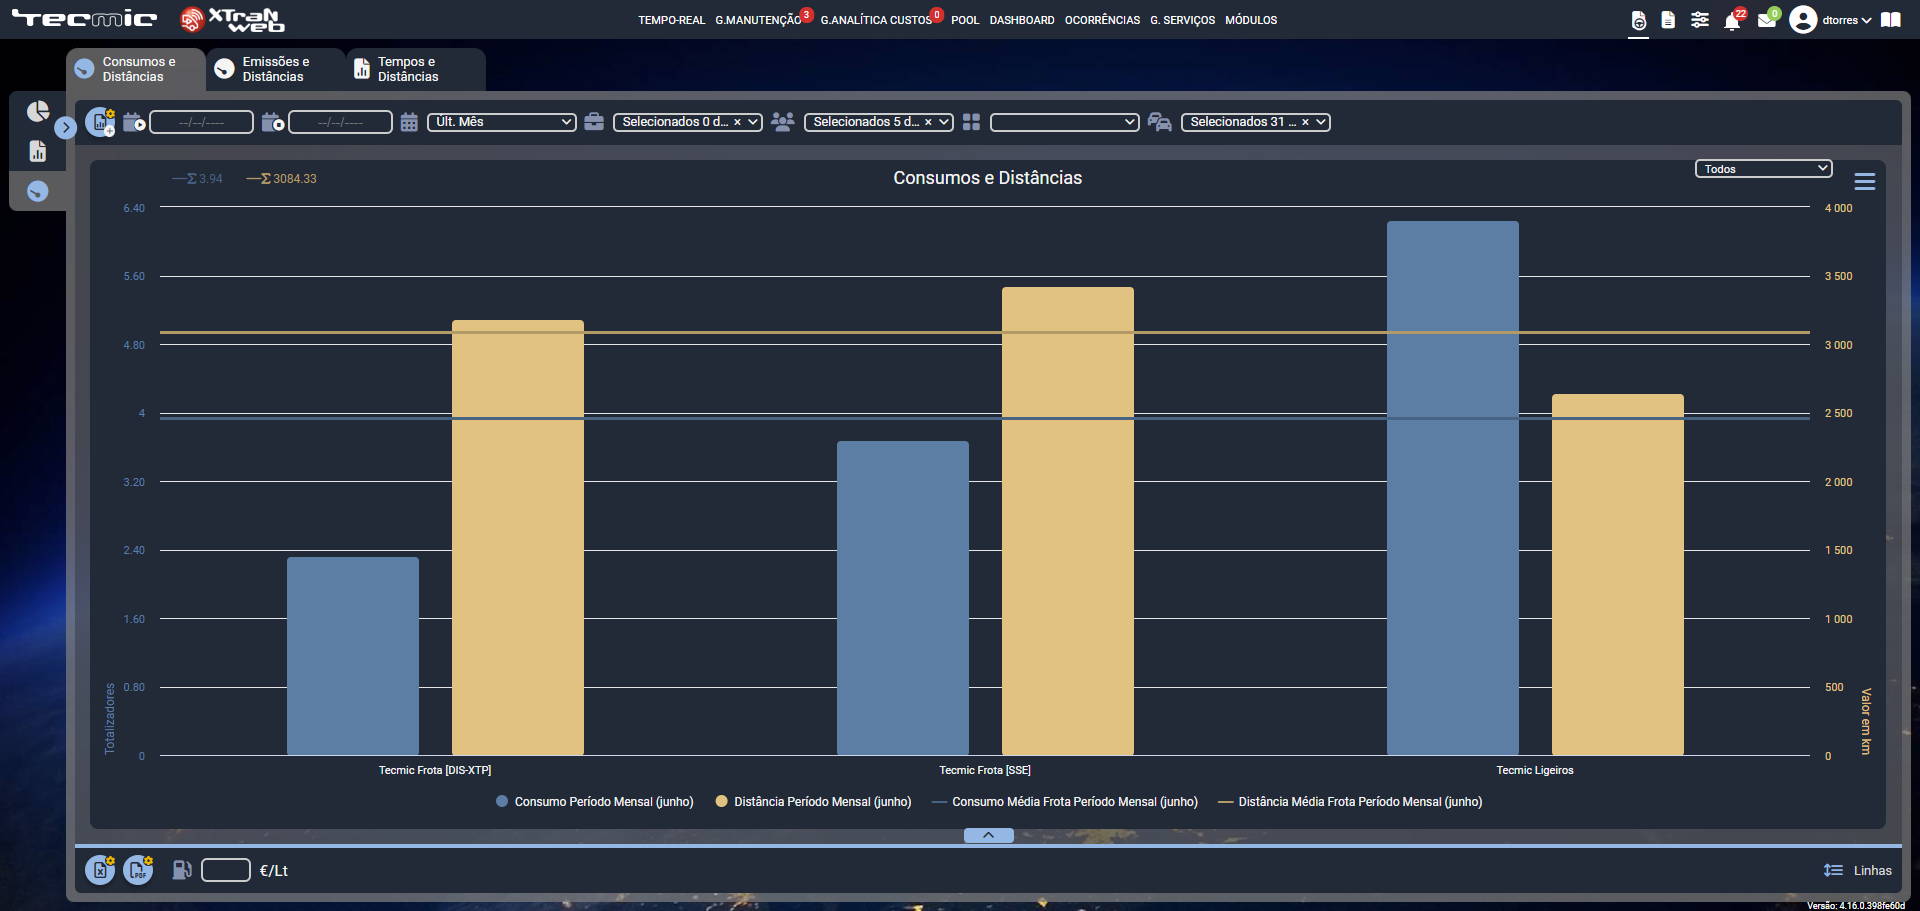Open G.MANUTENÇÃO menu

pos(758,20)
